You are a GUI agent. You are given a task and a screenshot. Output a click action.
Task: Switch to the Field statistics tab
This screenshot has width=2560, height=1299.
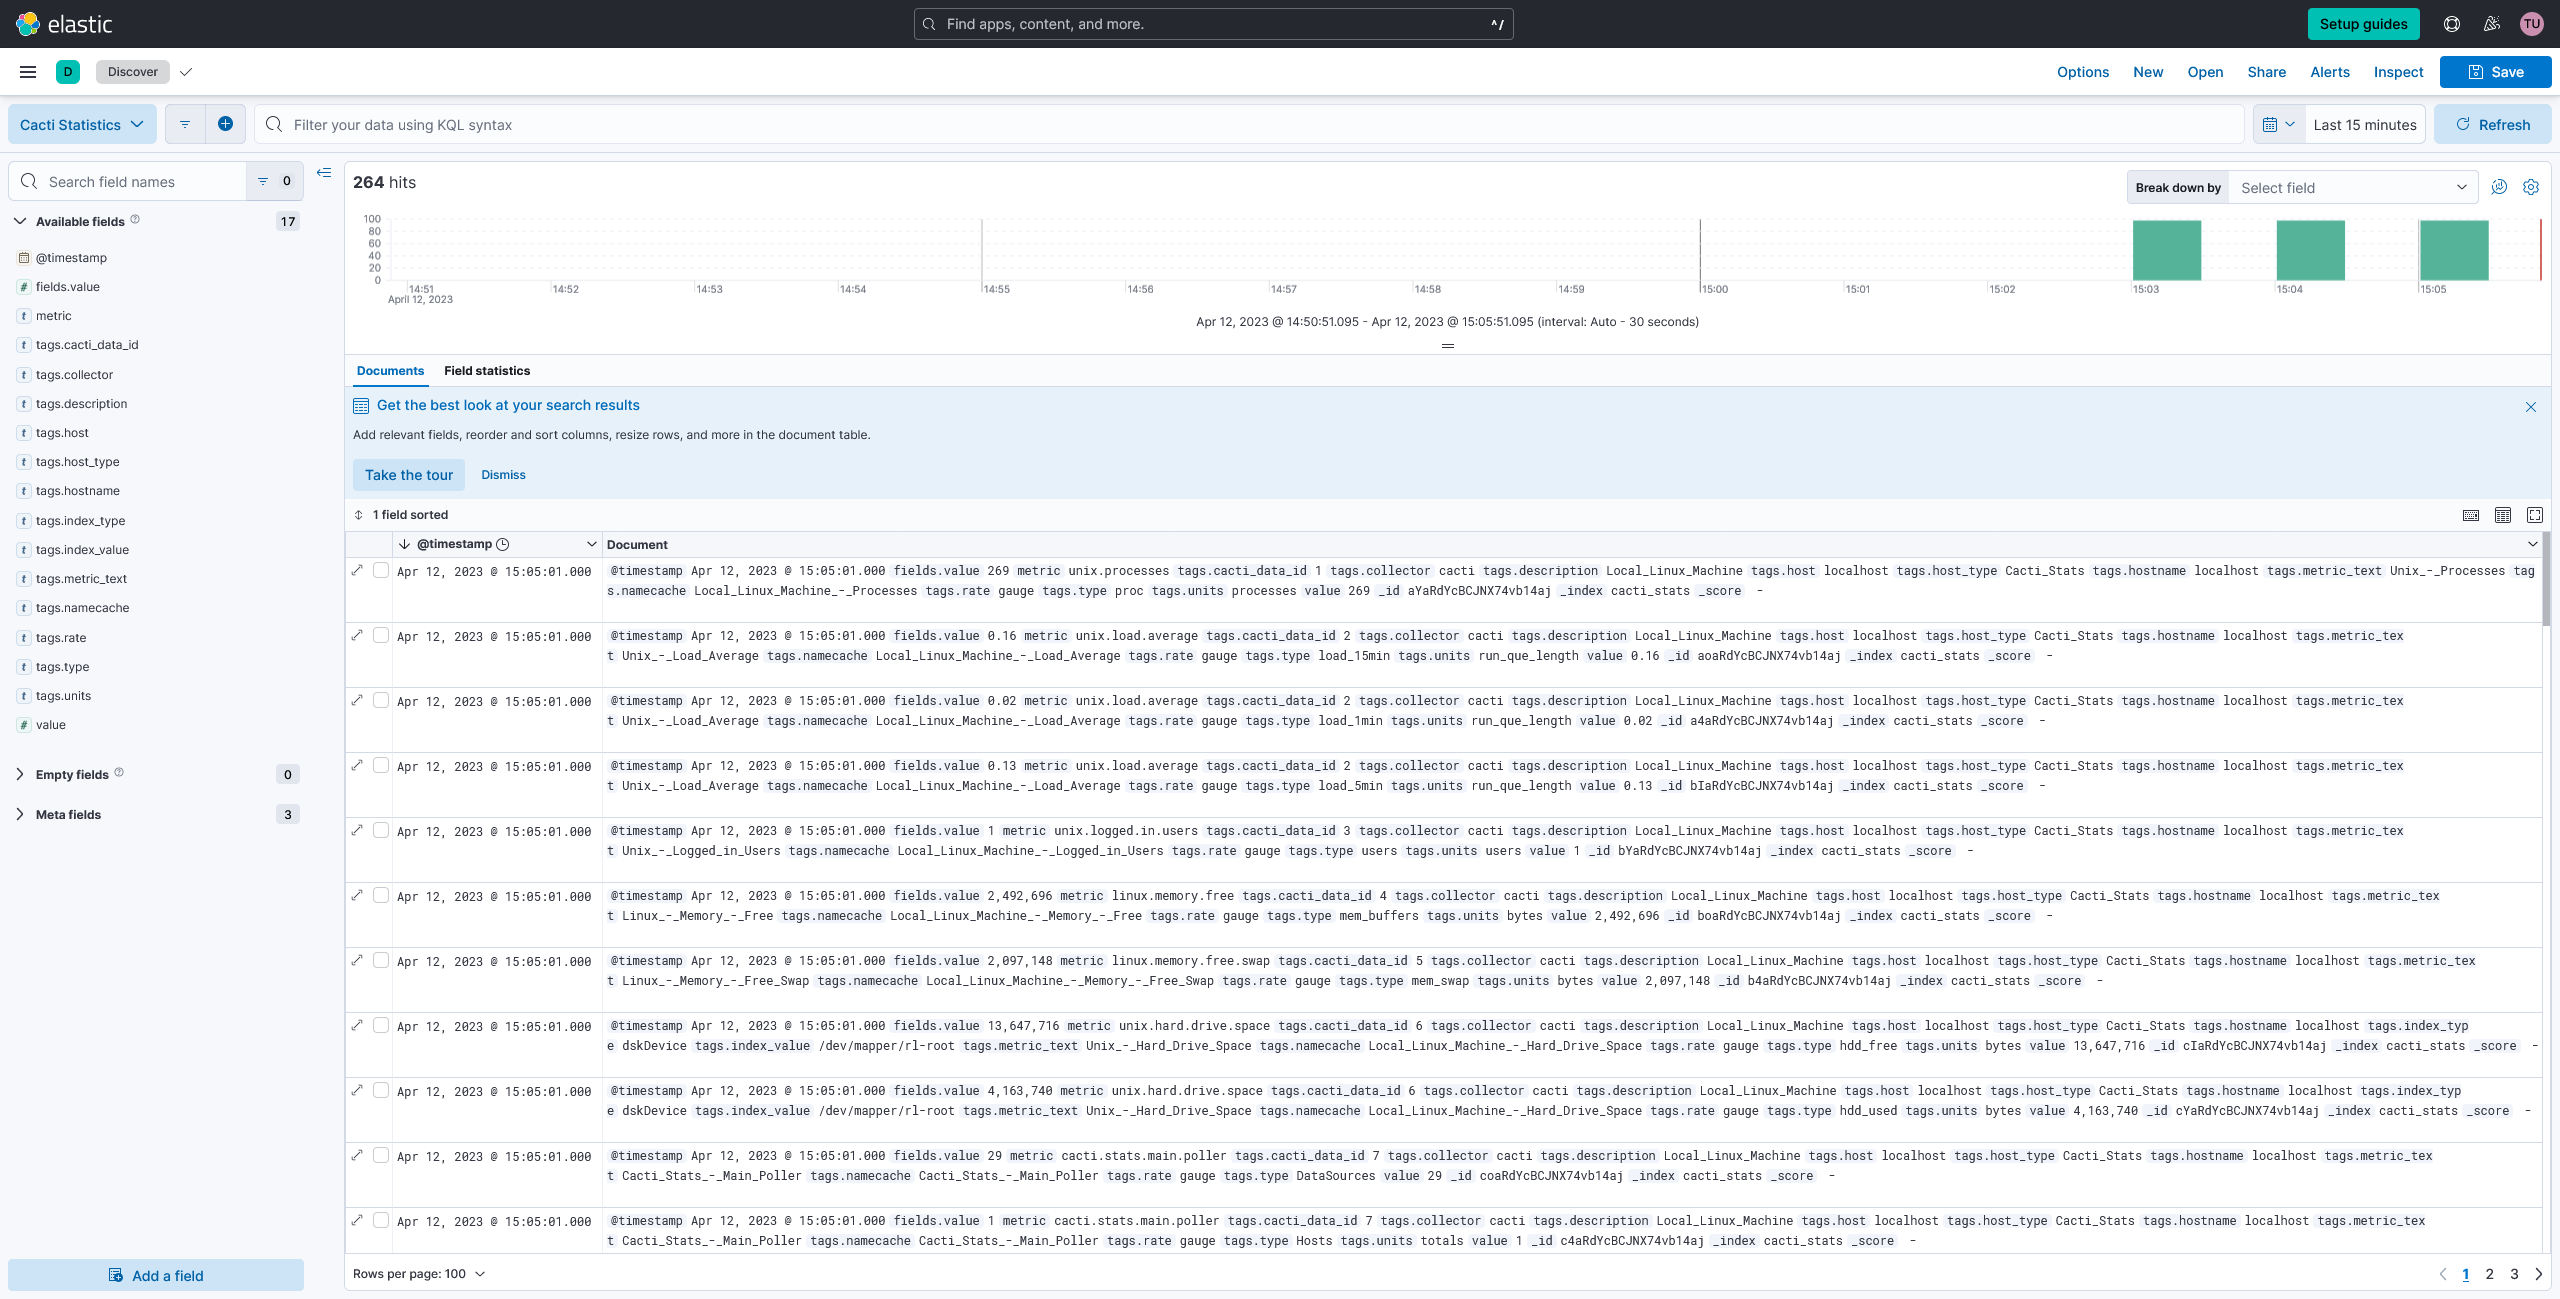487,371
